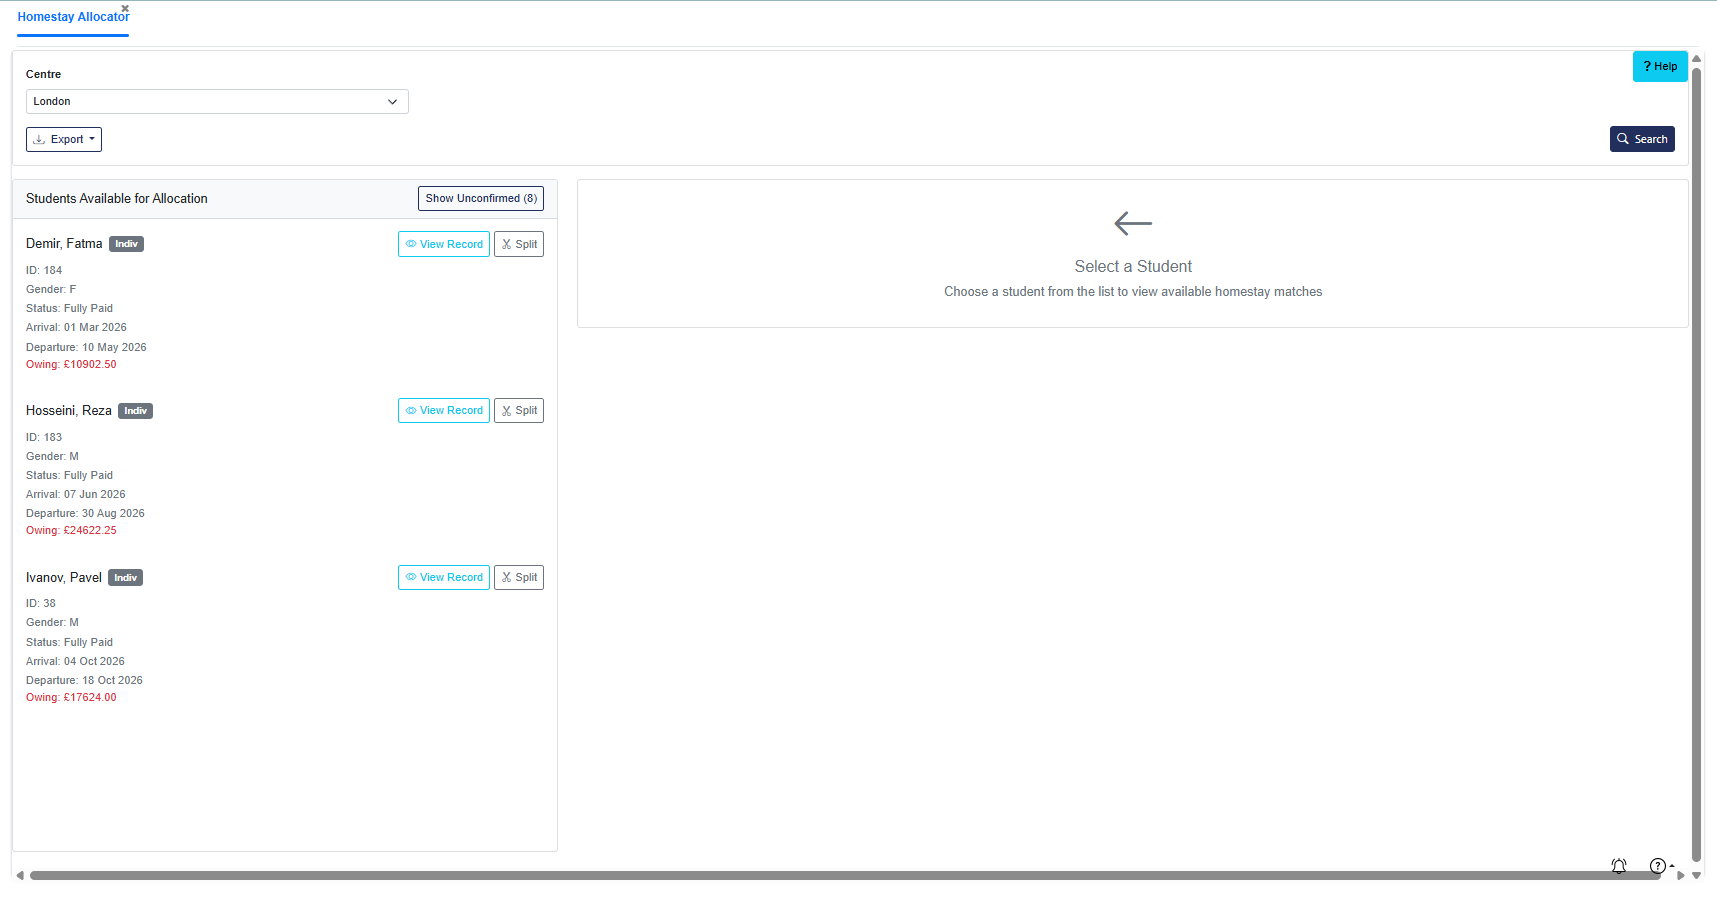Viewport: 1717px width, 908px height.
Task: Click the left arrow placeholder icon
Action: [x=1133, y=223]
